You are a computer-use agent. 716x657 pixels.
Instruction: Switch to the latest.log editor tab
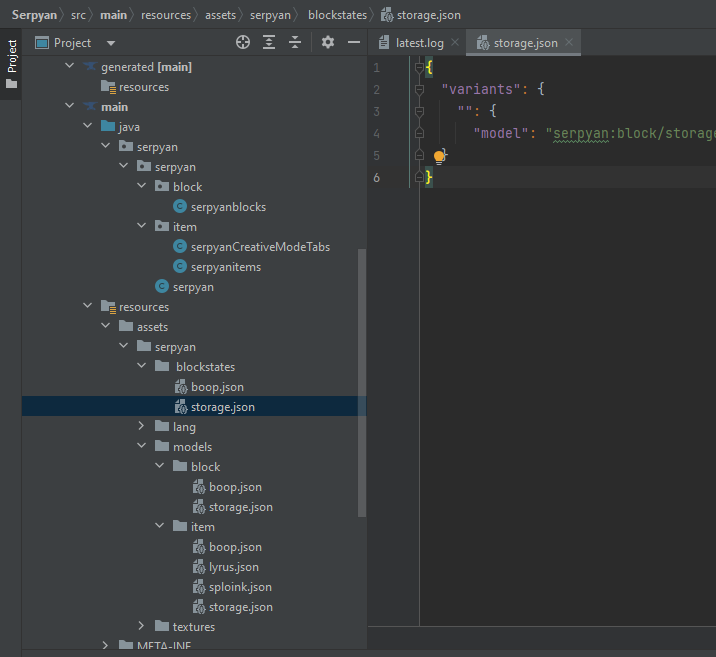(x=419, y=43)
